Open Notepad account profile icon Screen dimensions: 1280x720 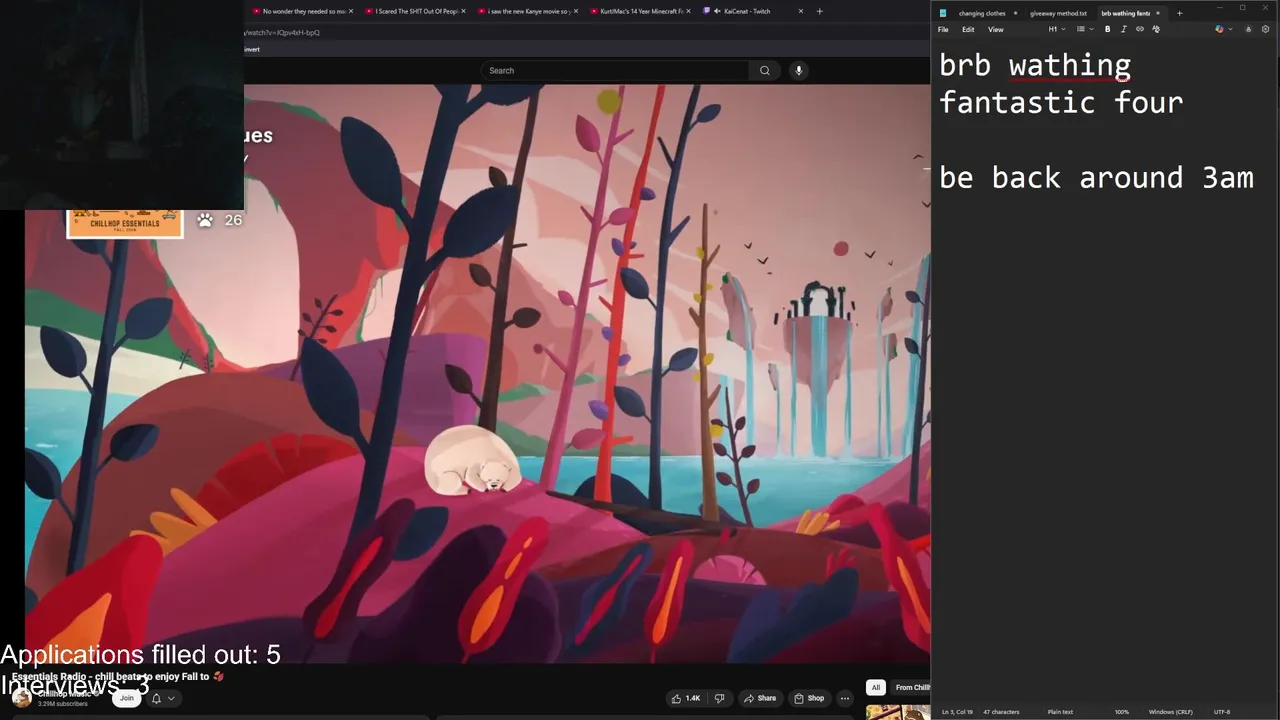[x=1248, y=29]
